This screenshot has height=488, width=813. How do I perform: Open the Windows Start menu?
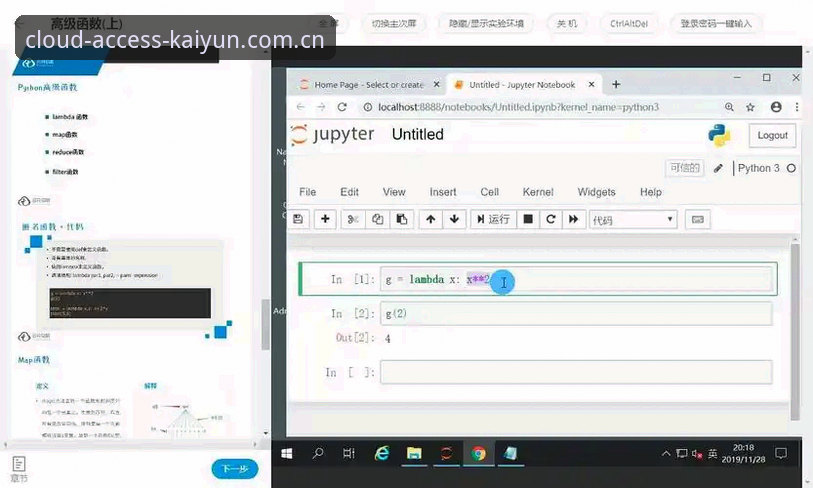pyautogui.click(x=287, y=454)
